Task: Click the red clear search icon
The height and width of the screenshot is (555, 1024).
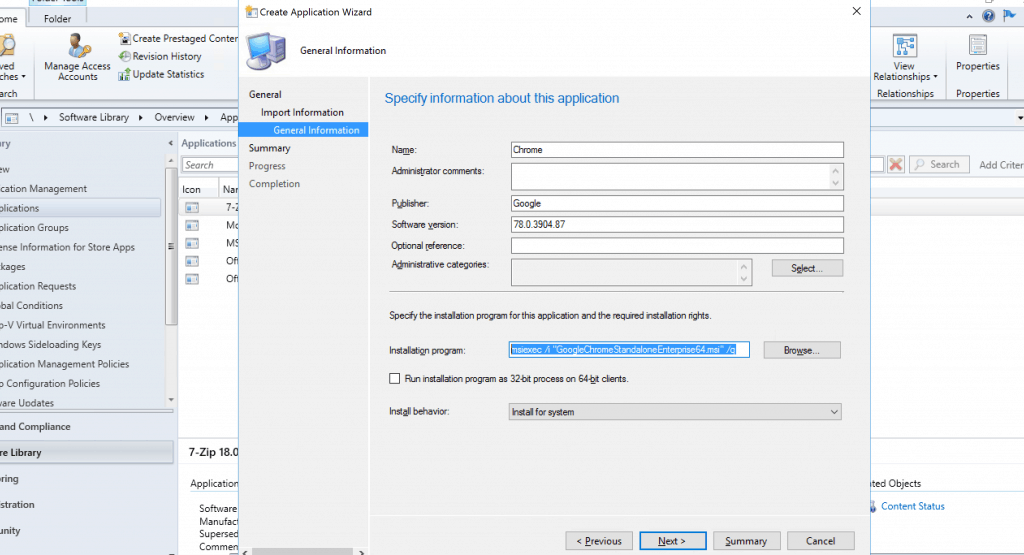Action: click(x=896, y=164)
